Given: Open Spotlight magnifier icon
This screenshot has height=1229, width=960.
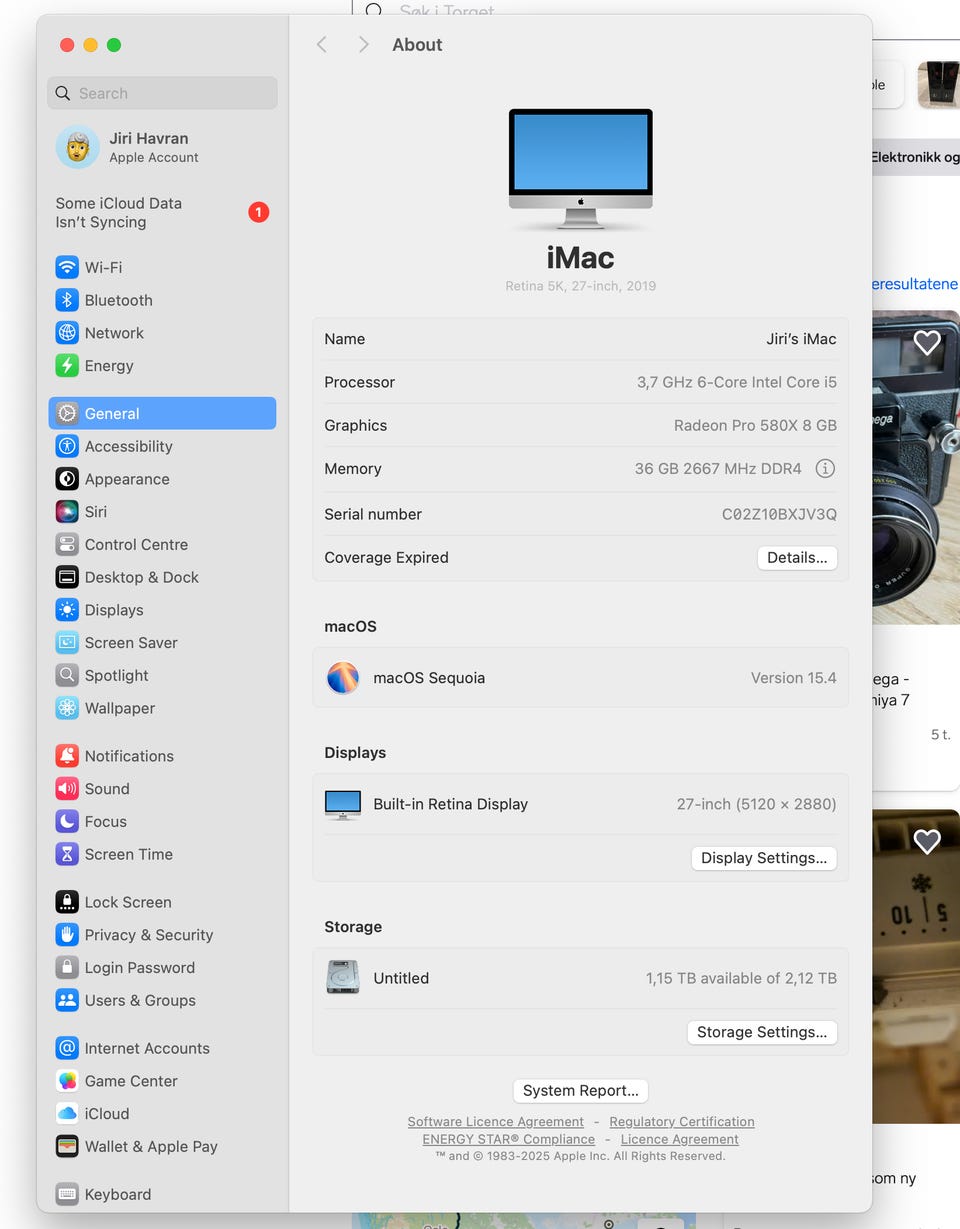Looking at the screenshot, I should 67,675.
